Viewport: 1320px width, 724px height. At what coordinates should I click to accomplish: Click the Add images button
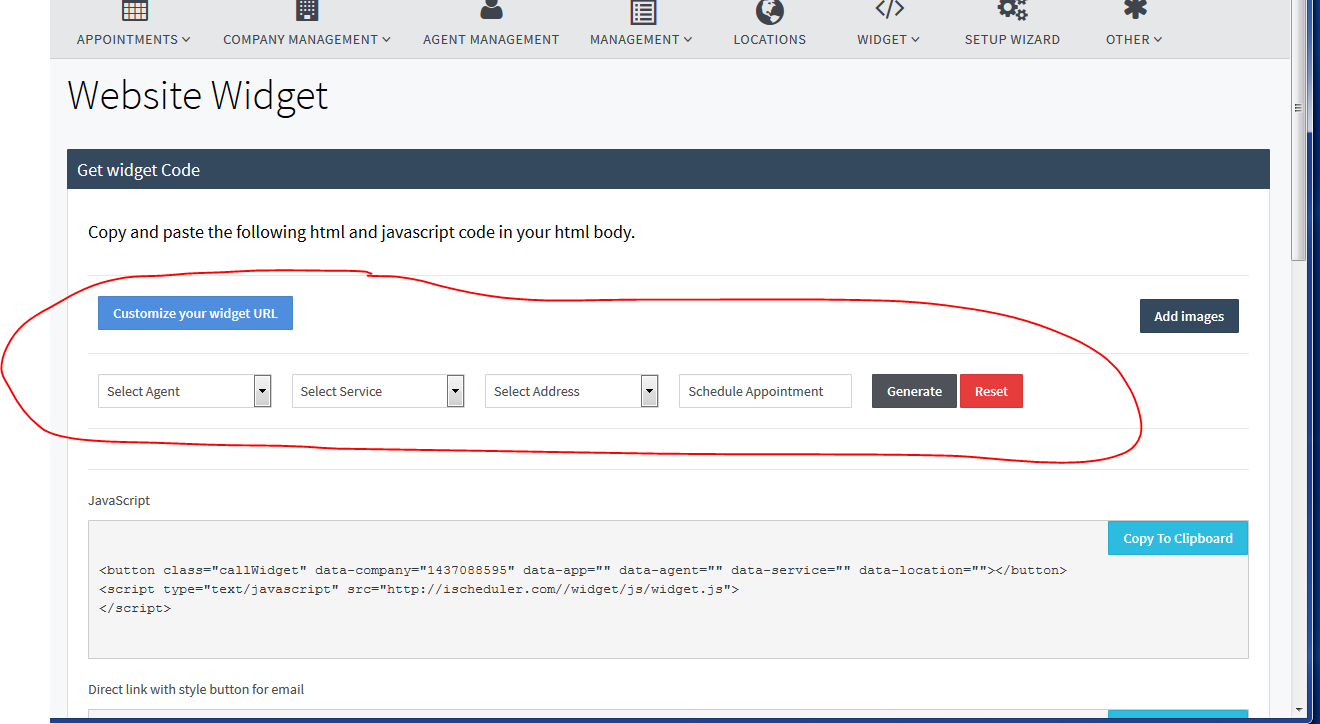point(1189,316)
